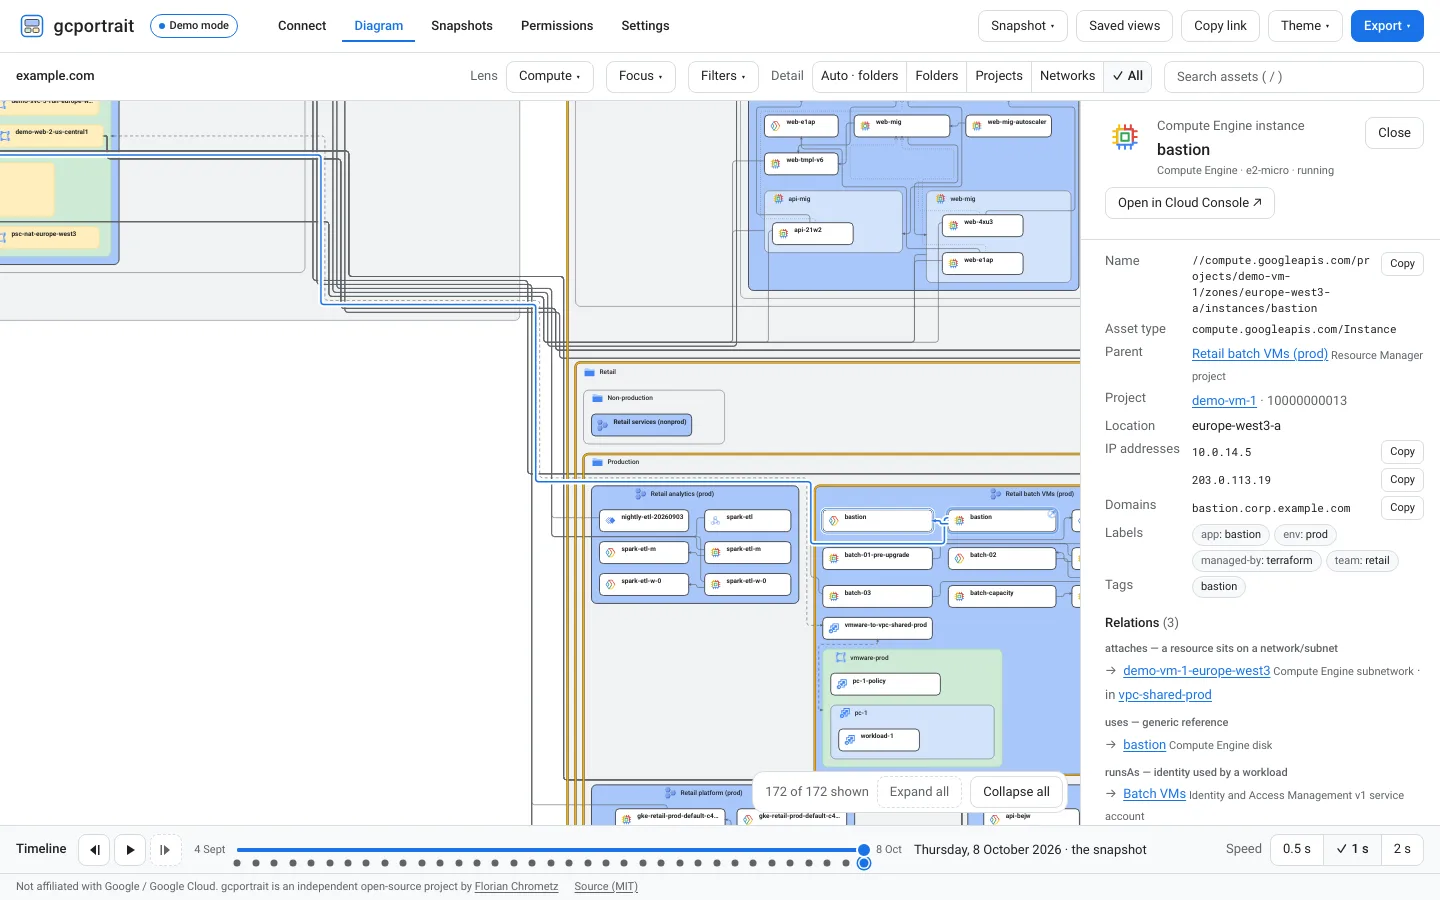The image size is (1440, 900).
Task: Select the web-mig-autoscaler node
Action: (x=1008, y=126)
